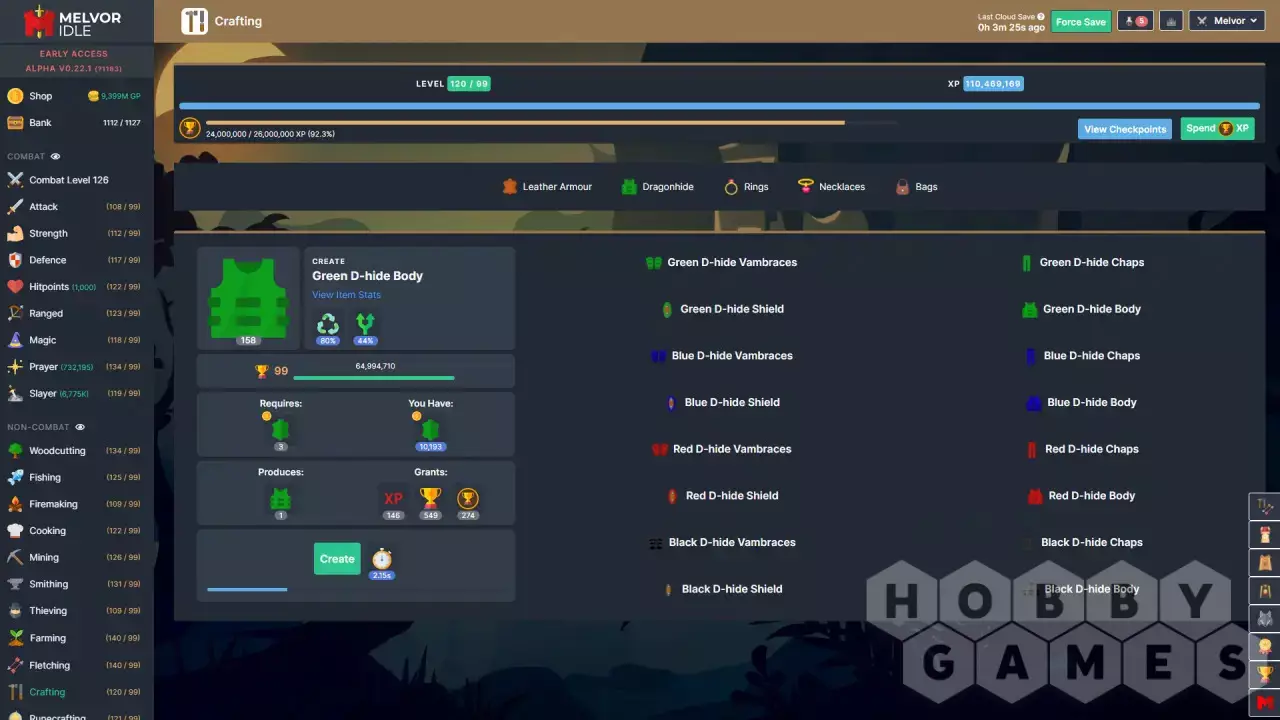Toggle Combat section visibility eye icon

coord(56,157)
